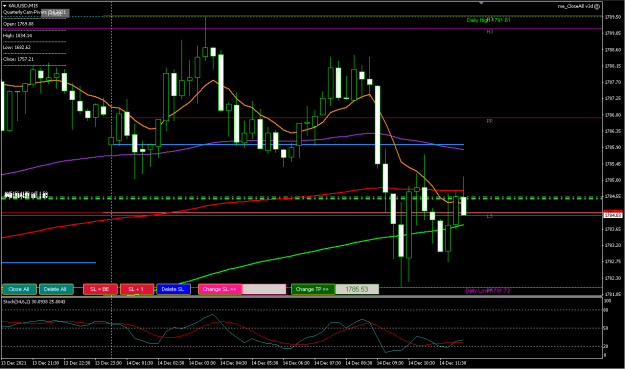The image size is (625, 369).
Task: Click the purple Daily Low price label
Action: pos(487,290)
